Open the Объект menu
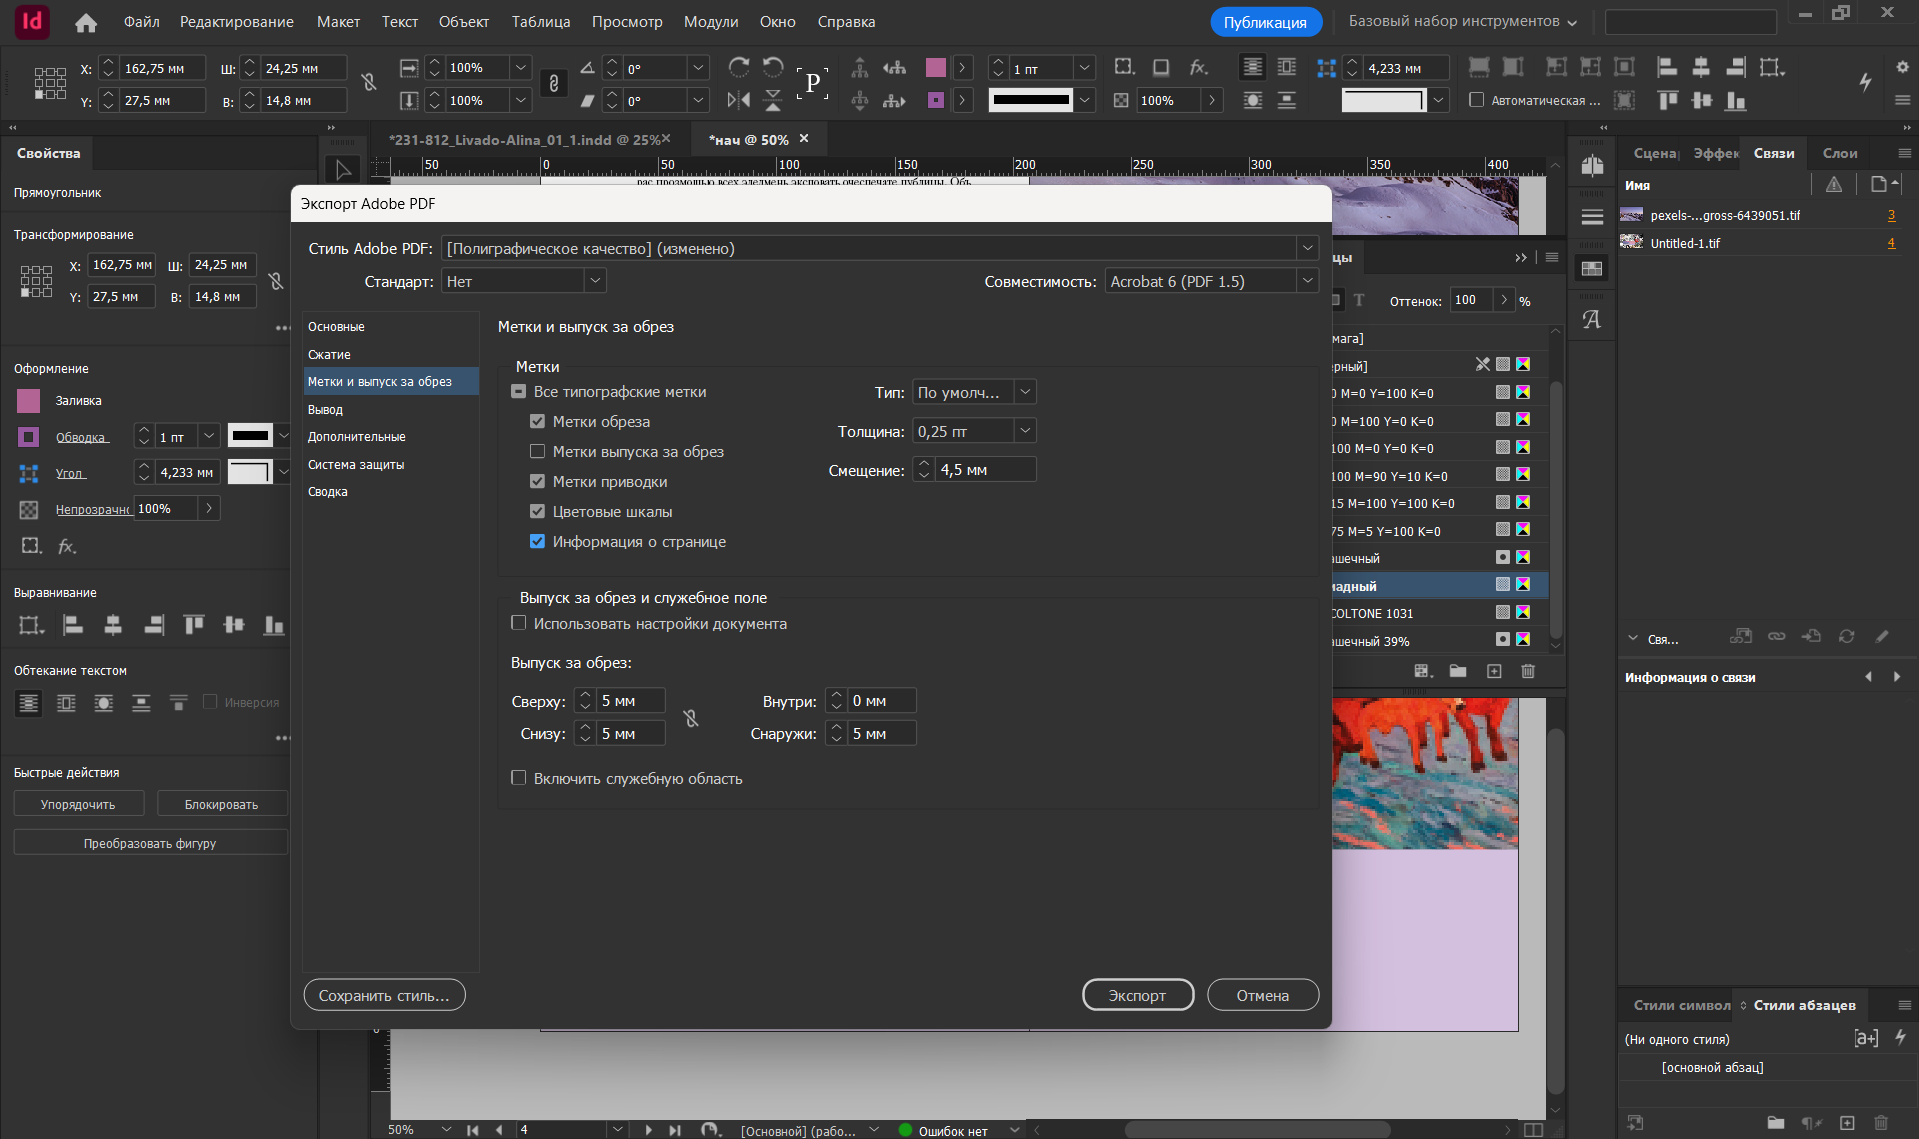The width and height of the screenshot is (1919, 1139). coord(464,22)
